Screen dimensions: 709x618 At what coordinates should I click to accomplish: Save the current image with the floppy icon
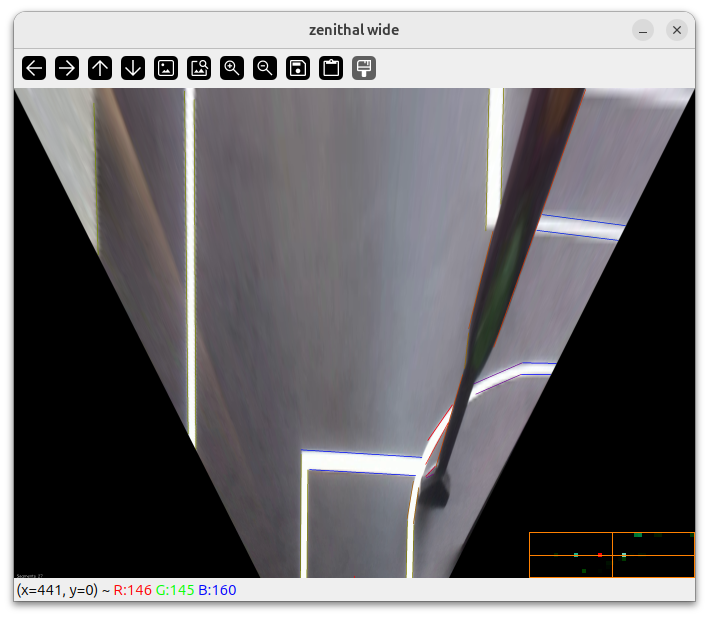tap(298, 68)
